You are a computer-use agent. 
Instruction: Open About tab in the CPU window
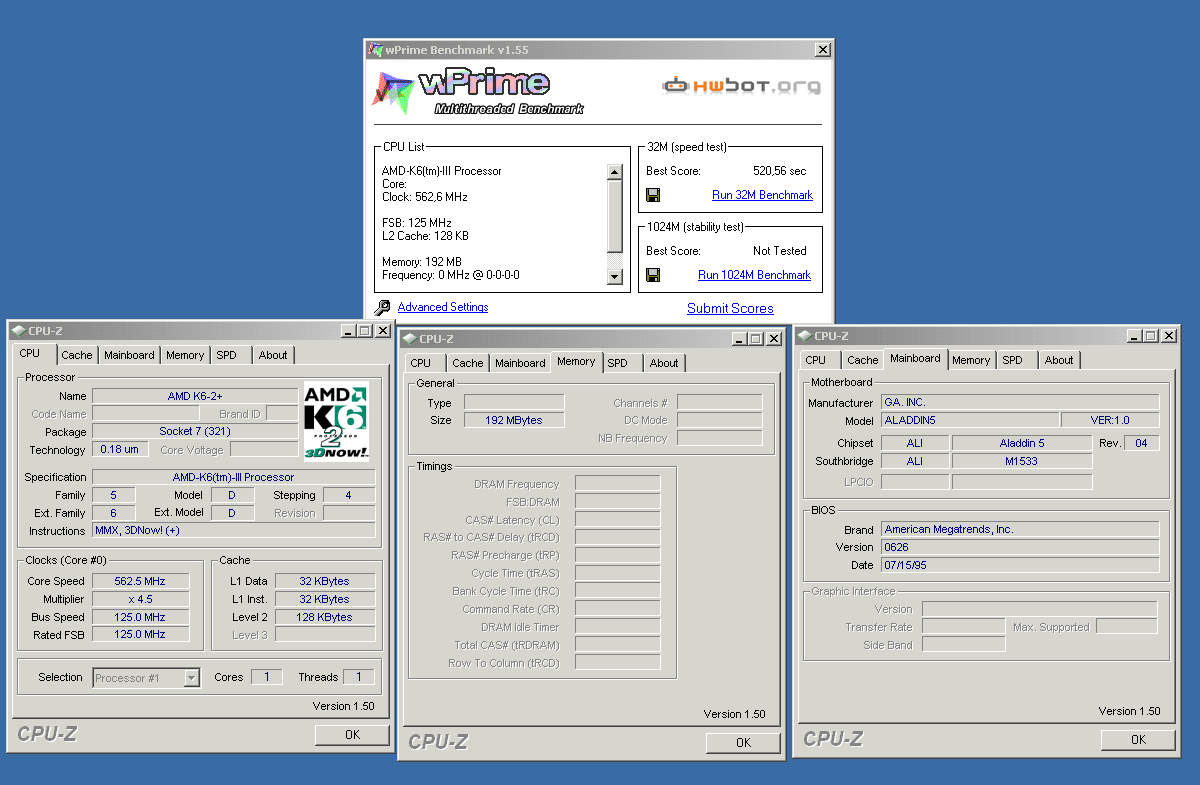273,355
